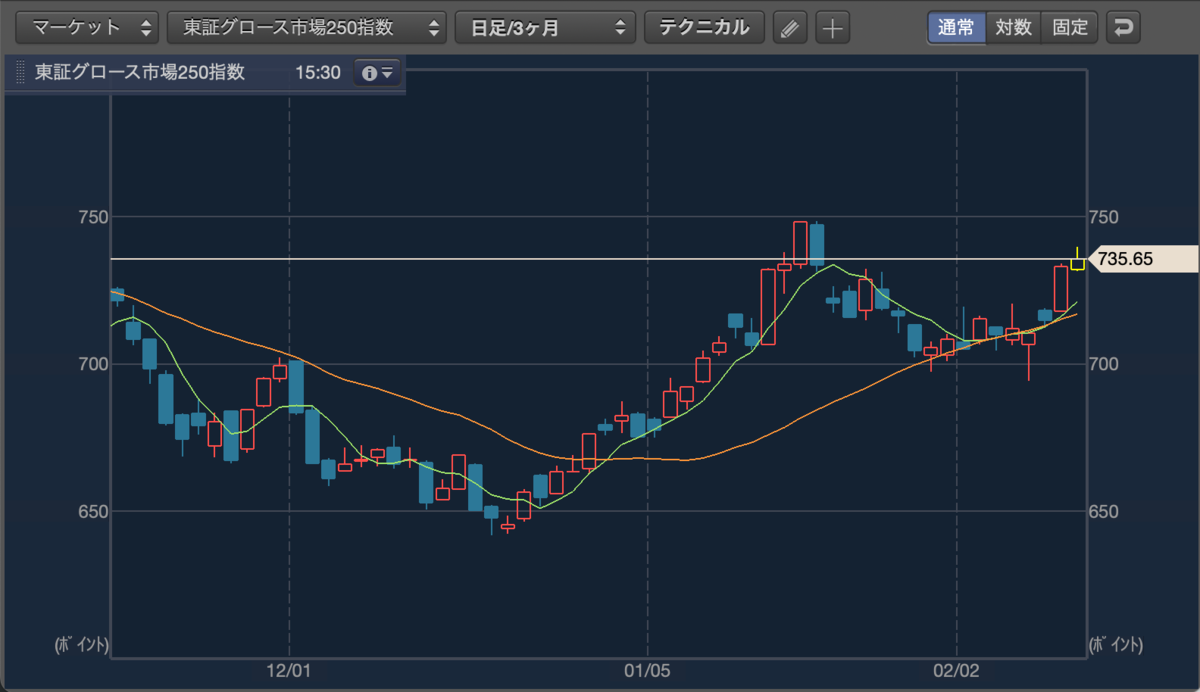Click the tallest red candle near 750
This screenshot has width=1200, height=692.
(x=800, y=244)
